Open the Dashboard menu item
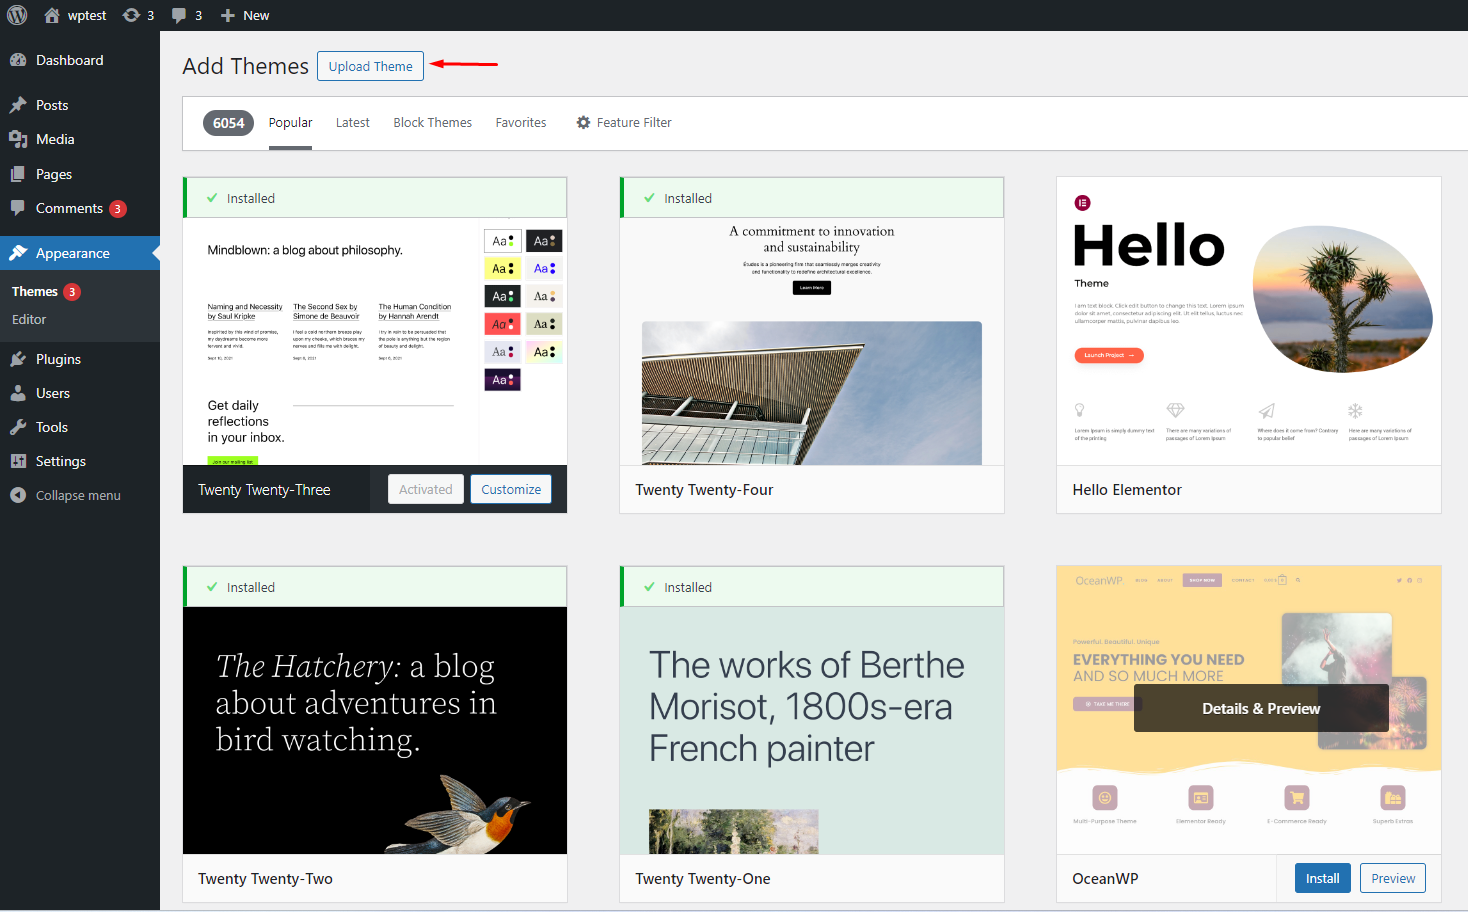The height and width of the screenshot is (912, 1468). [80, 60]
